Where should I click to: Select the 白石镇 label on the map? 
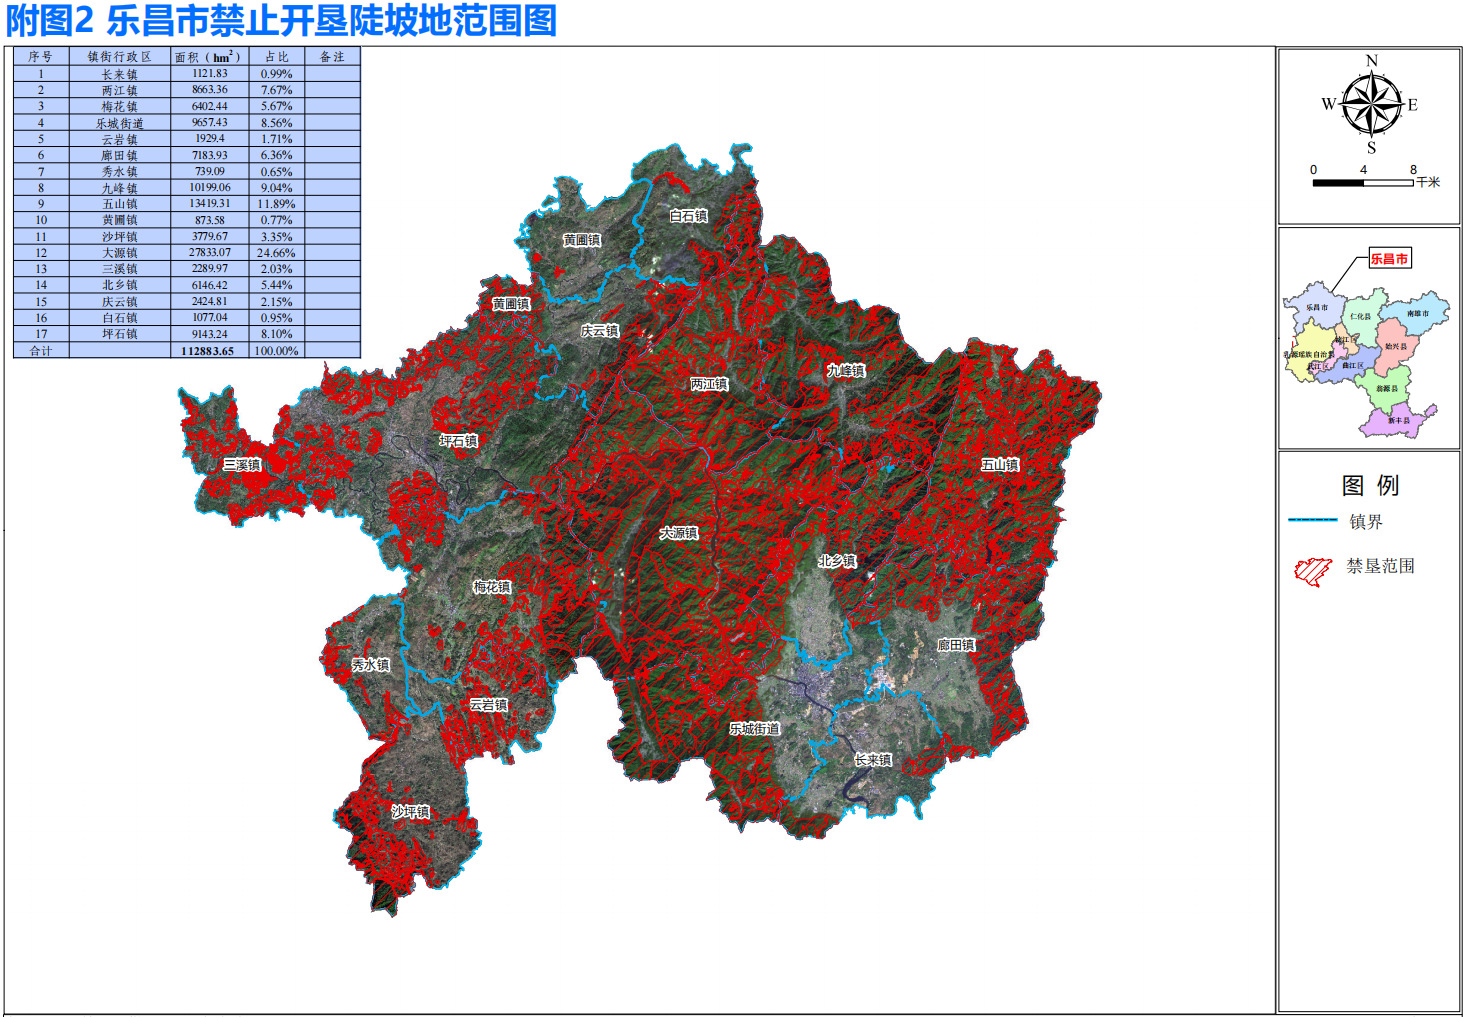(x=688, y=216)
